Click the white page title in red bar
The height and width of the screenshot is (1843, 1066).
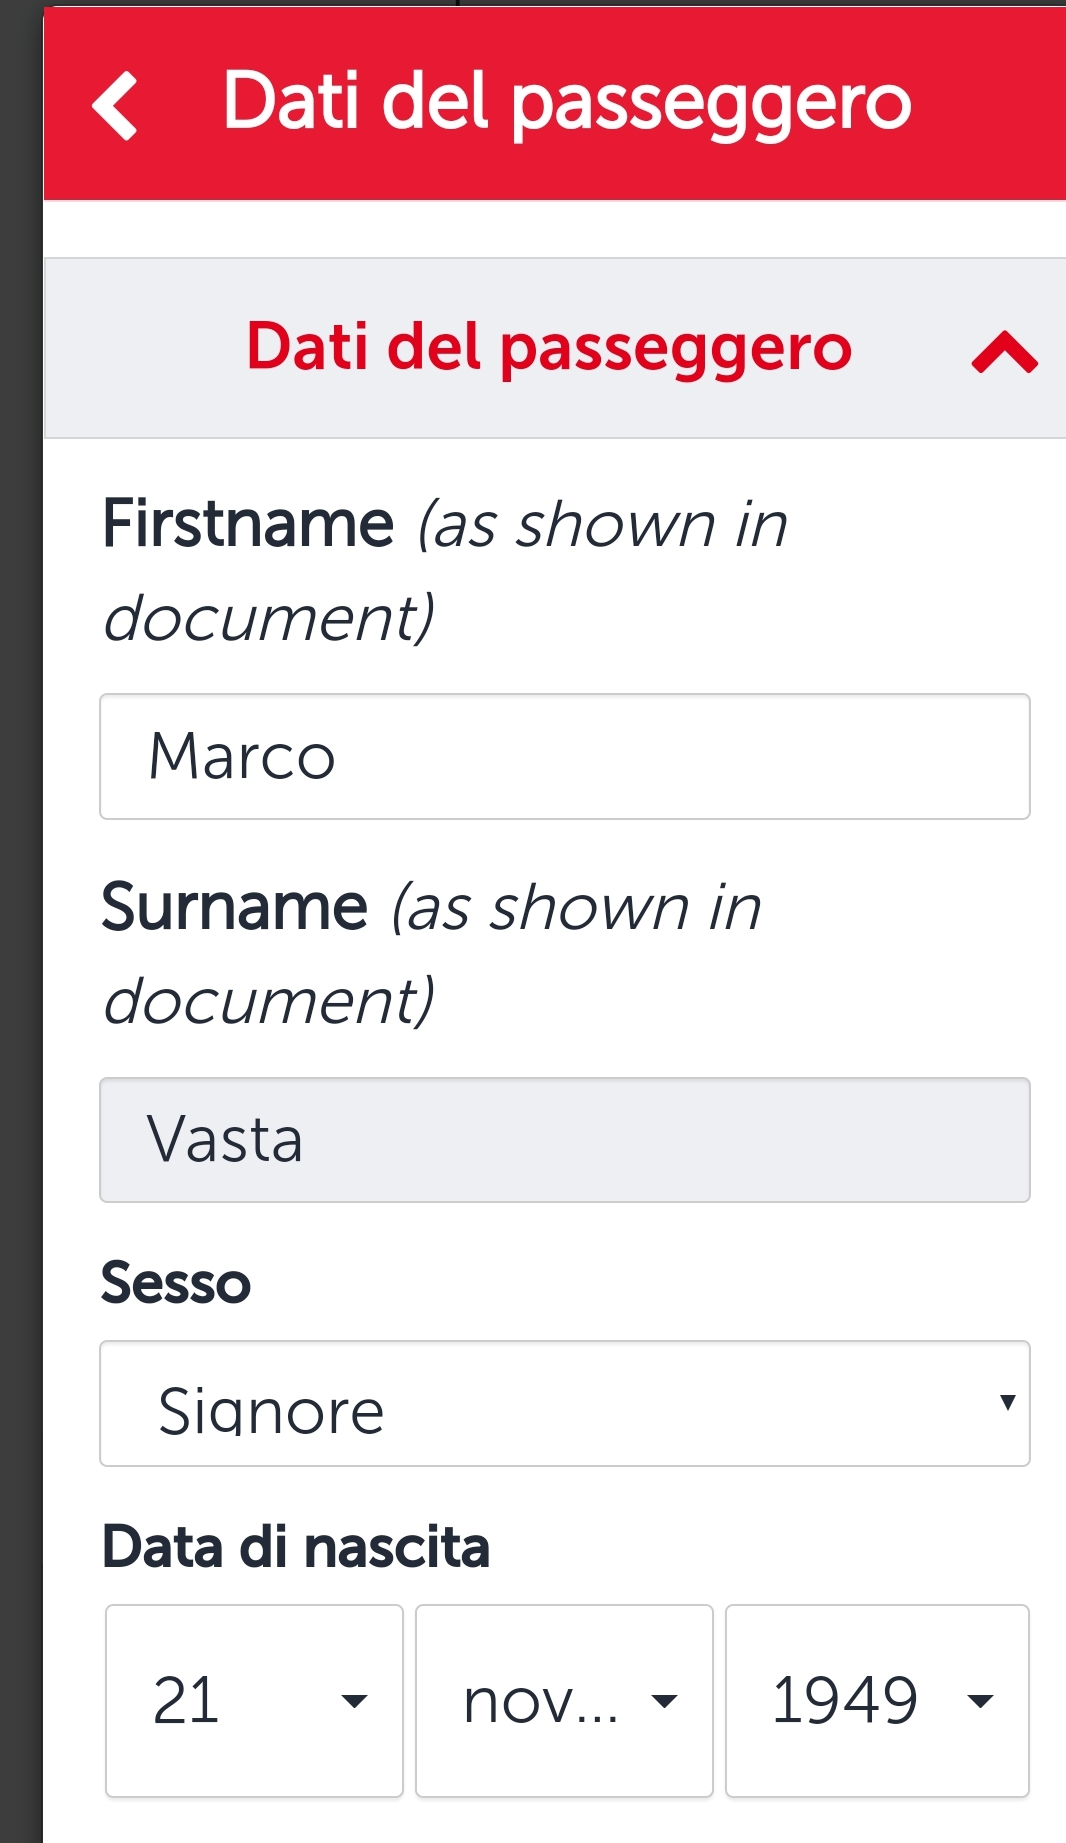[x=567, y=102]
